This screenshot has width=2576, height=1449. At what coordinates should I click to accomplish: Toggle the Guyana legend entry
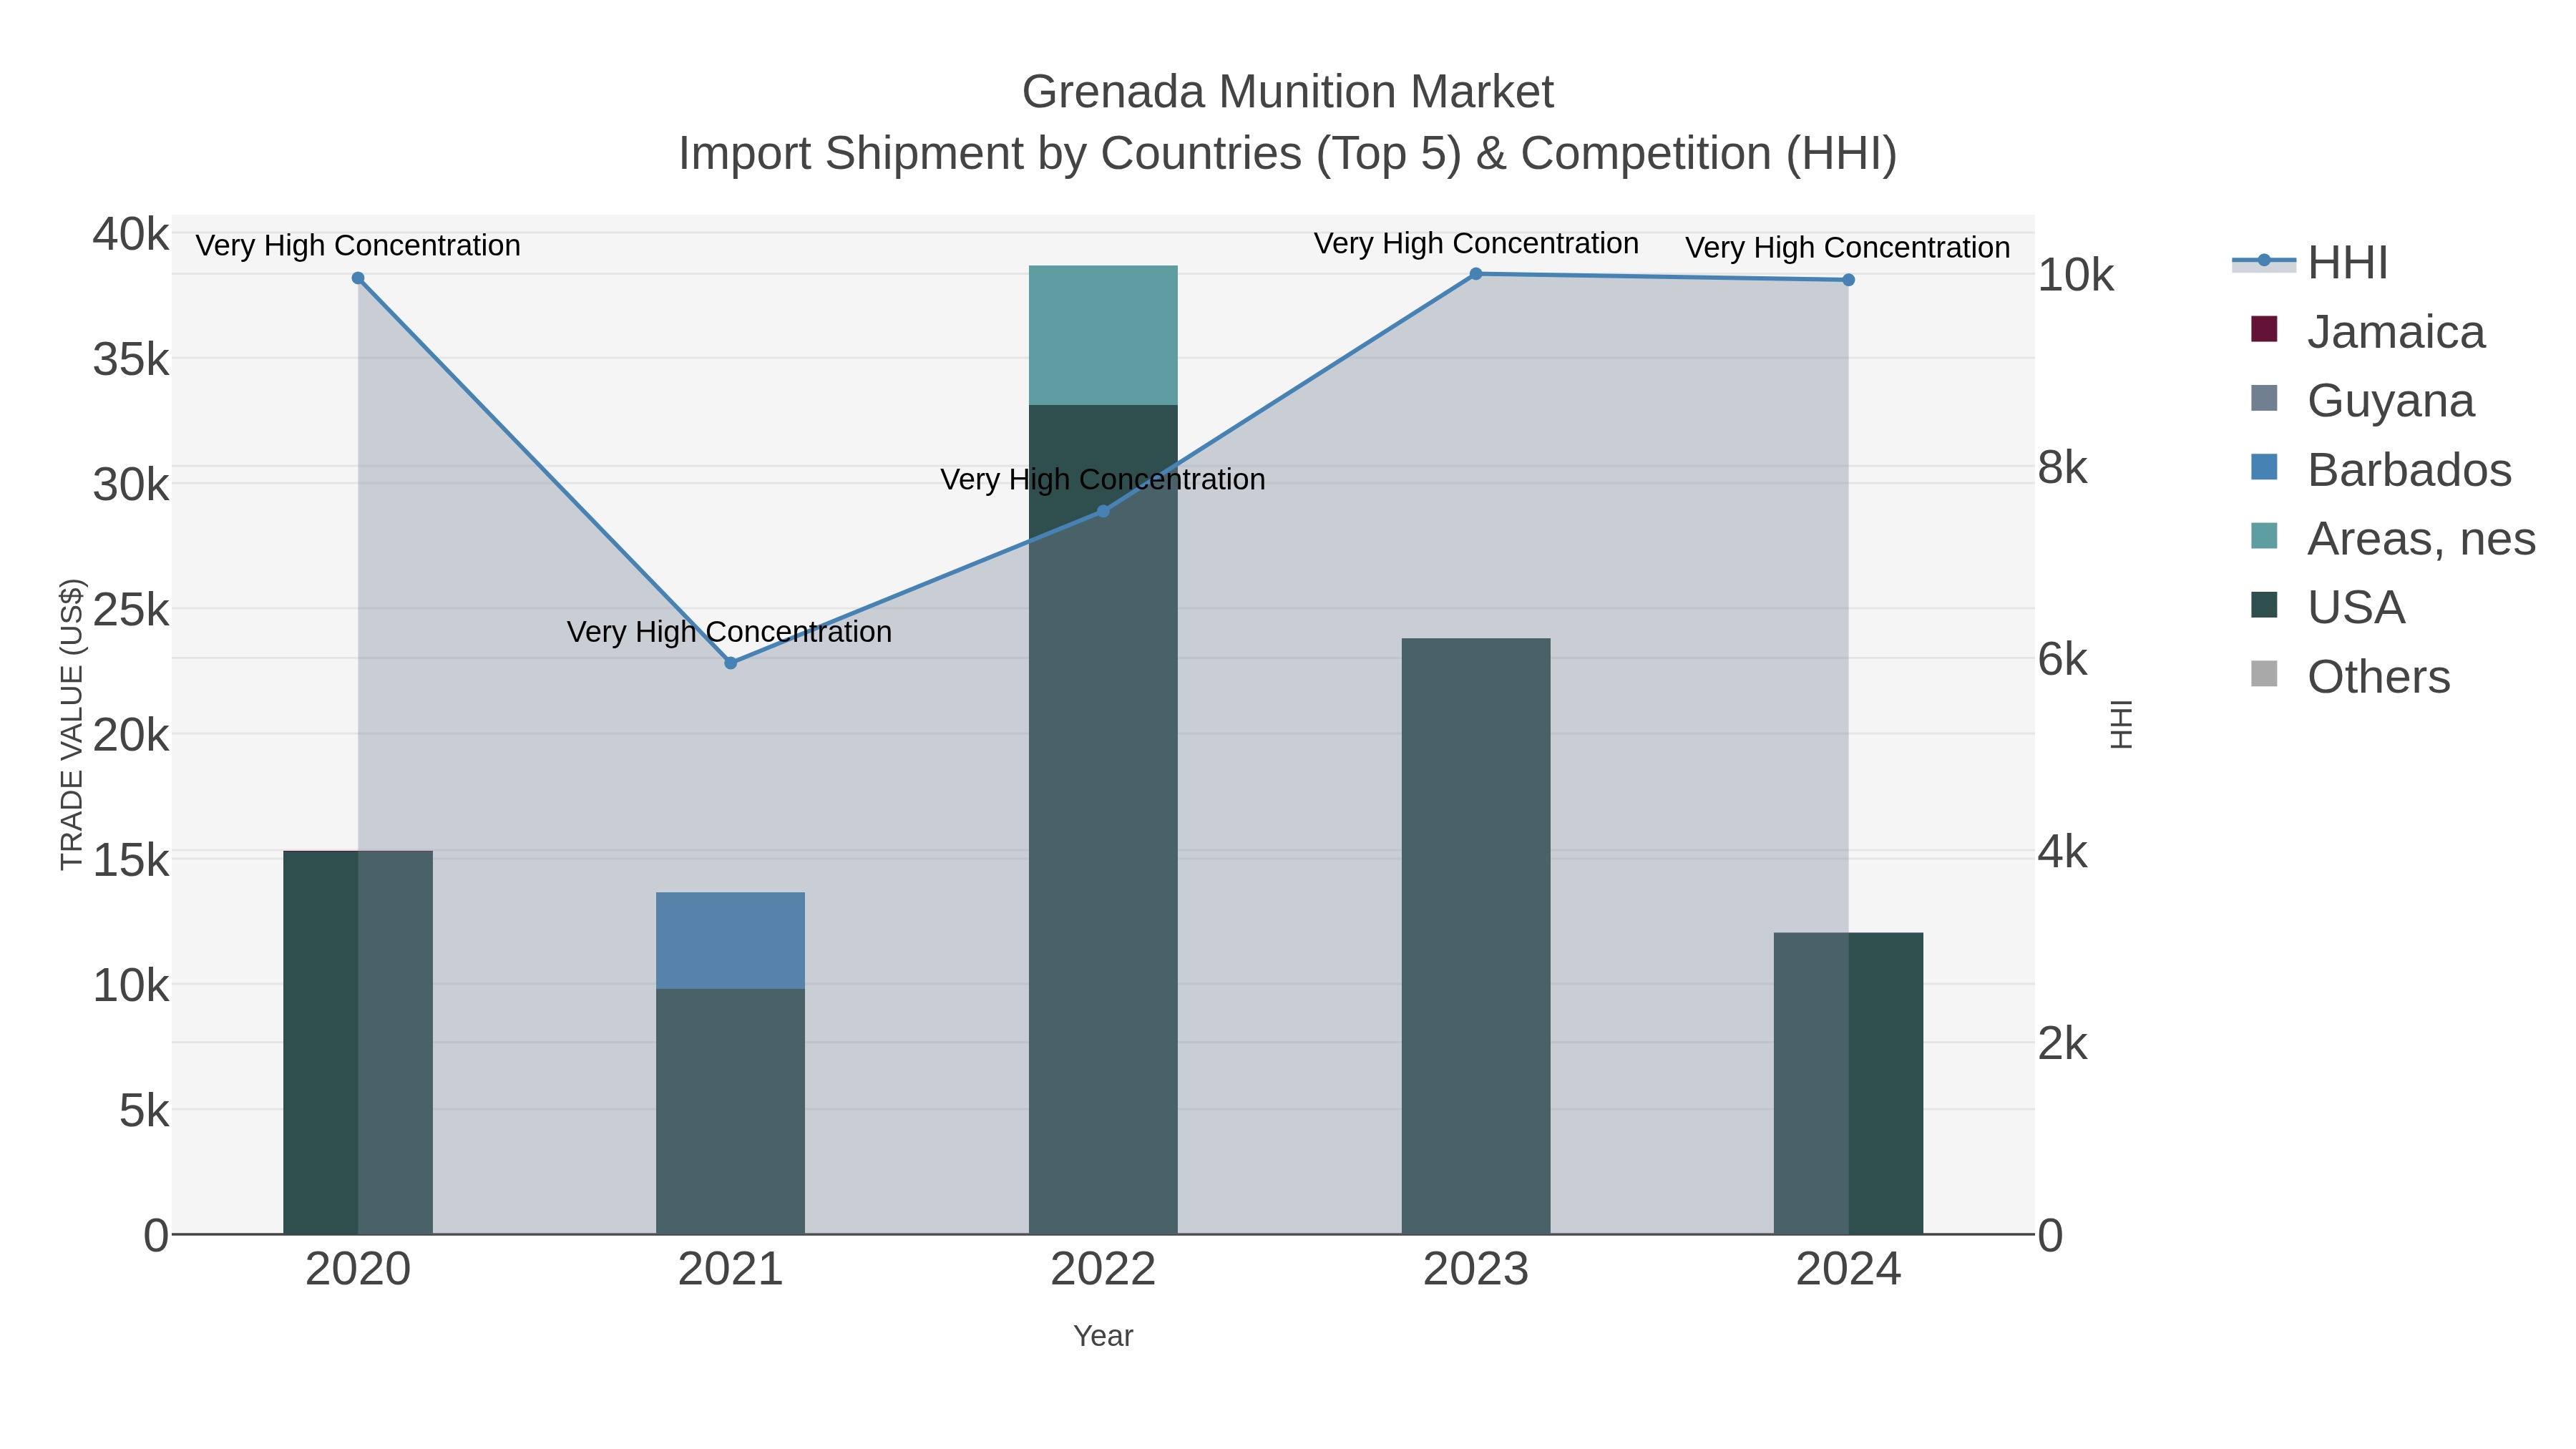tap(2361, 401)
